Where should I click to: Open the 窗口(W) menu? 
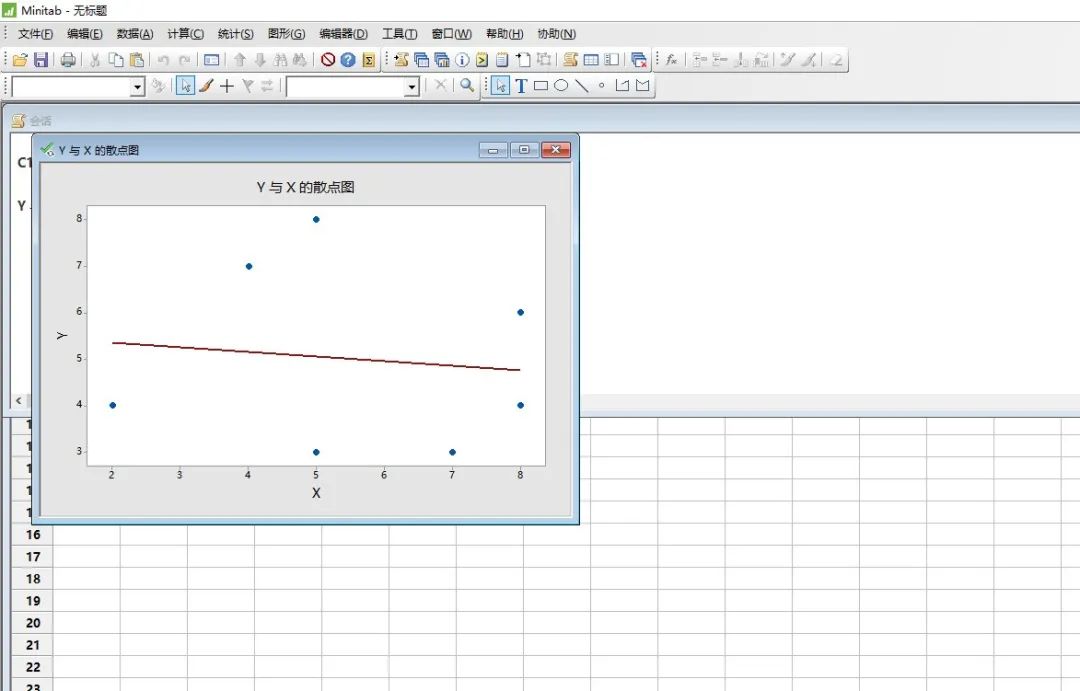pyautogui.click(x=452, y=34)
